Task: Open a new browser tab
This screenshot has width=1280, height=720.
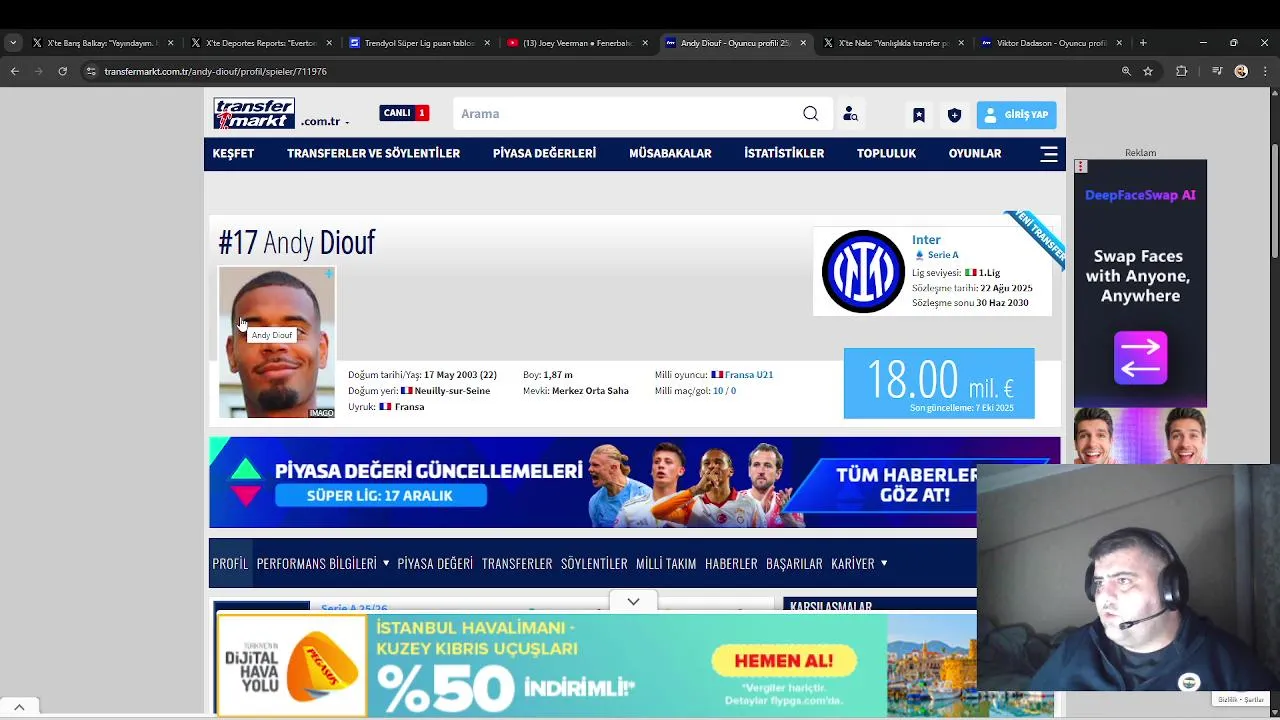Action: (1143, 43)
